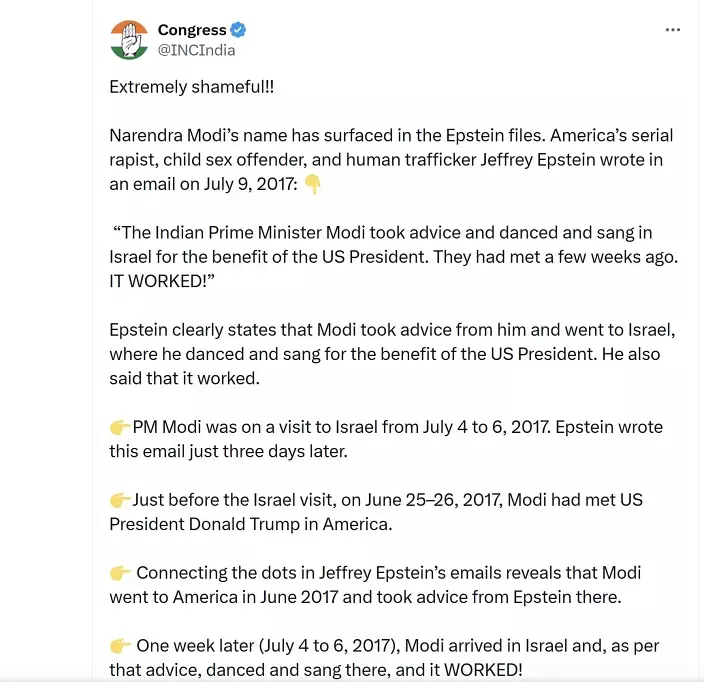The width and height of the screenshot is (704, 682).
Task: Open the Congress display name link
Action: (x=192, y=30)
